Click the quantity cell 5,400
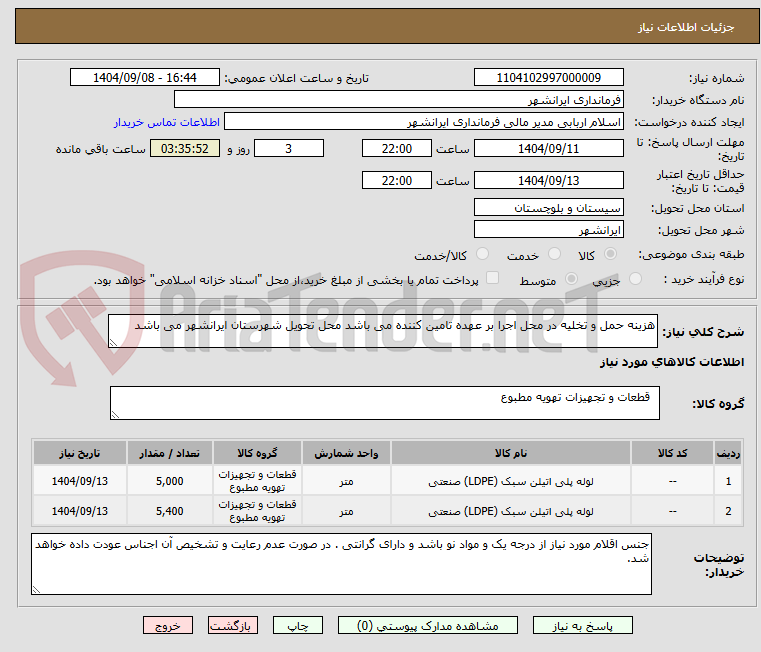The width and height of the screenshot is (761, 652). (x=169, y=511)
